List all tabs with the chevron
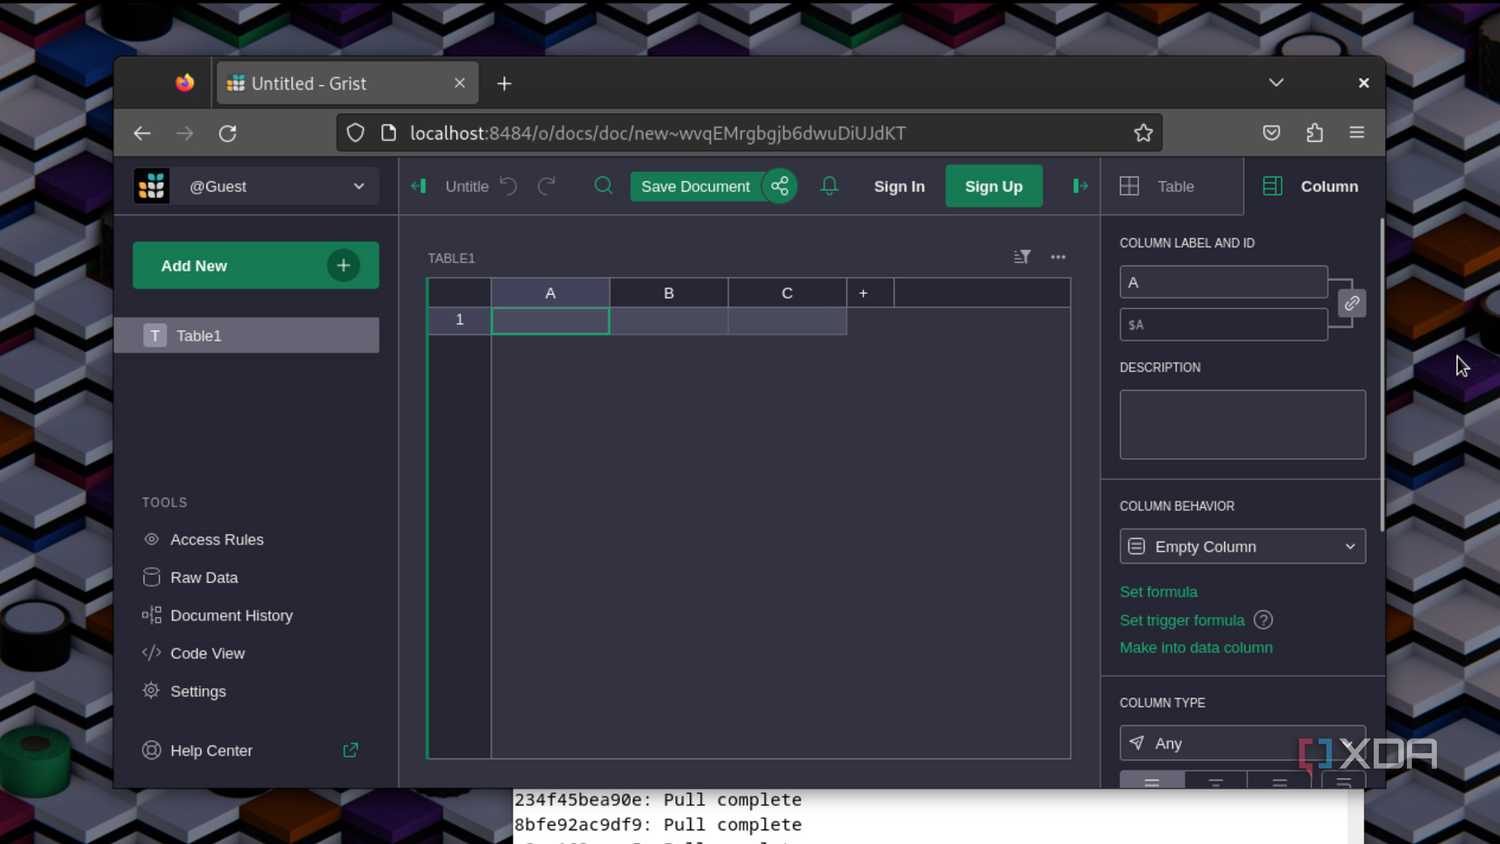The height and width of the screenshot is (844, 1500). 1276,83
